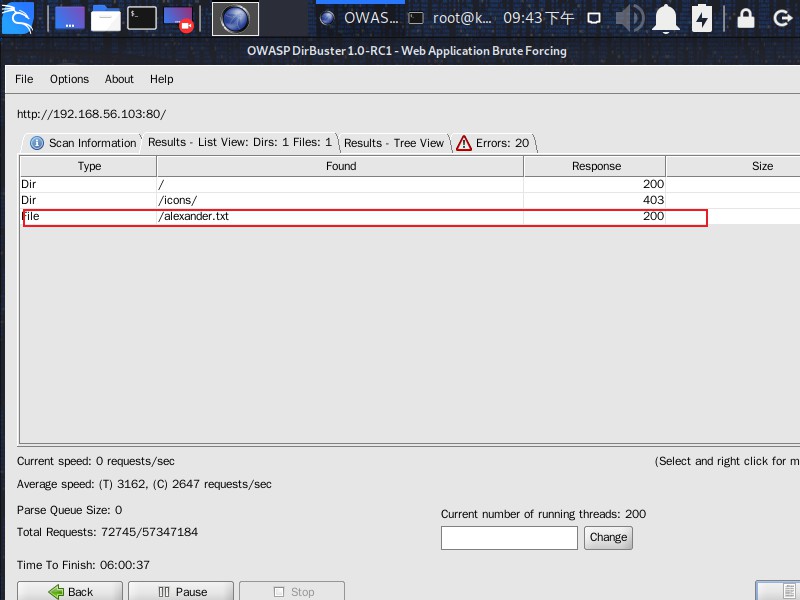Image resolution: width=800 pixels, height=600 pixels.
Task: Open the File menu
Action: 24,79
